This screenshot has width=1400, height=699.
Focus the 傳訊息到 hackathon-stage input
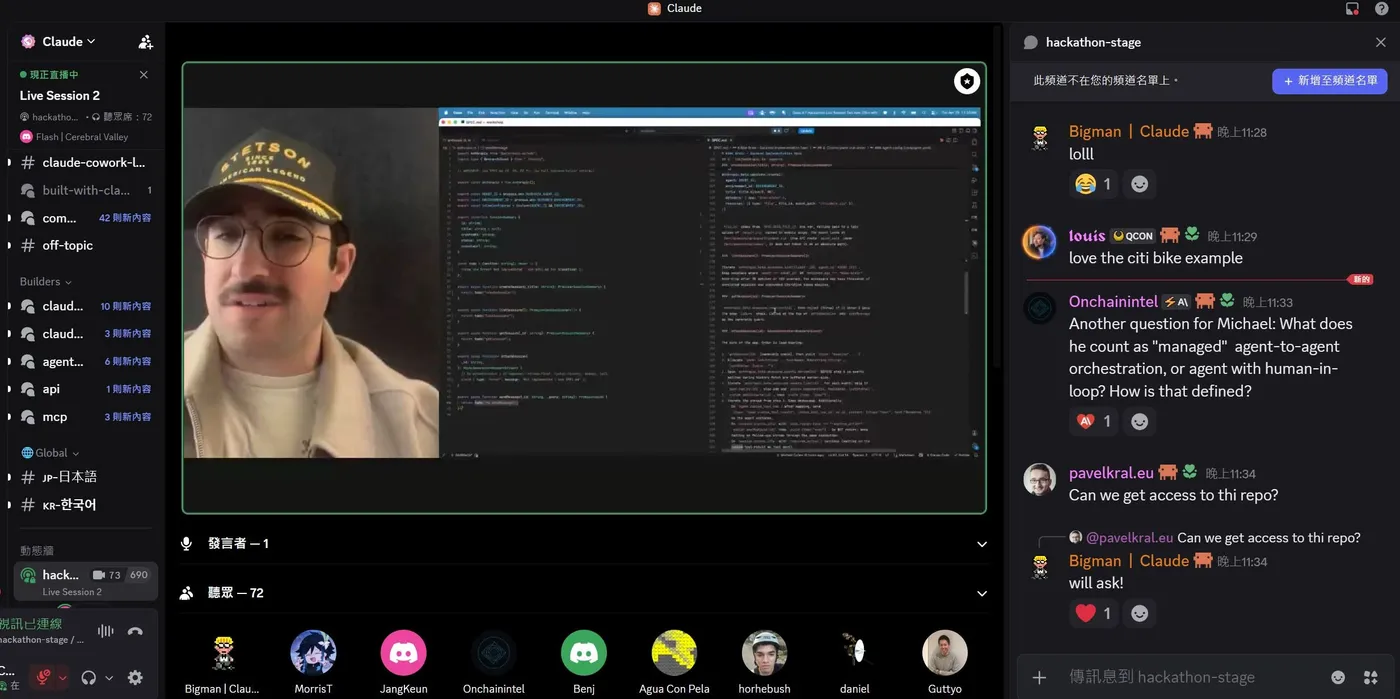point(1190,677)
